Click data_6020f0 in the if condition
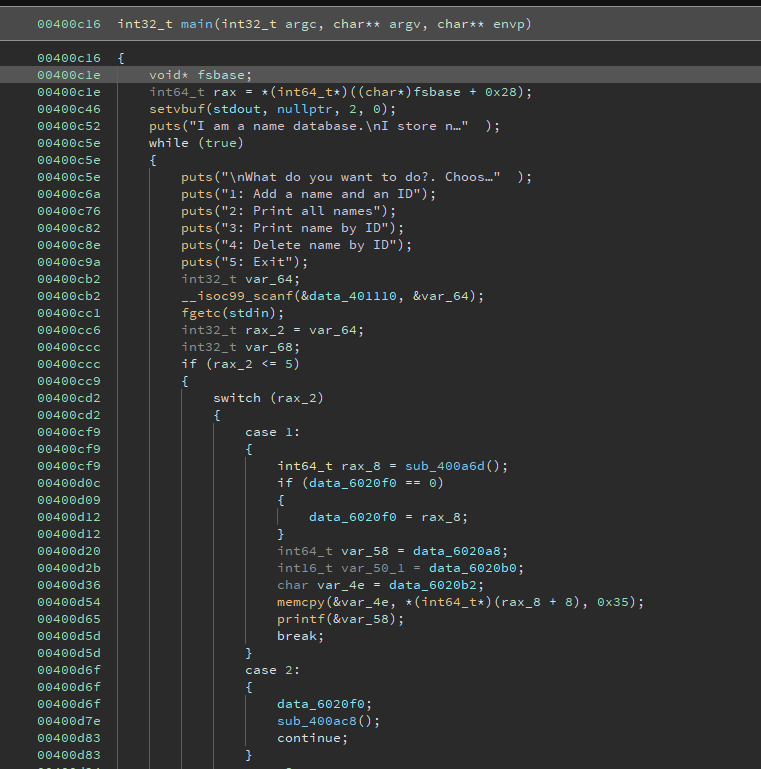Viewport: 761px width, 769px height. 357,482
